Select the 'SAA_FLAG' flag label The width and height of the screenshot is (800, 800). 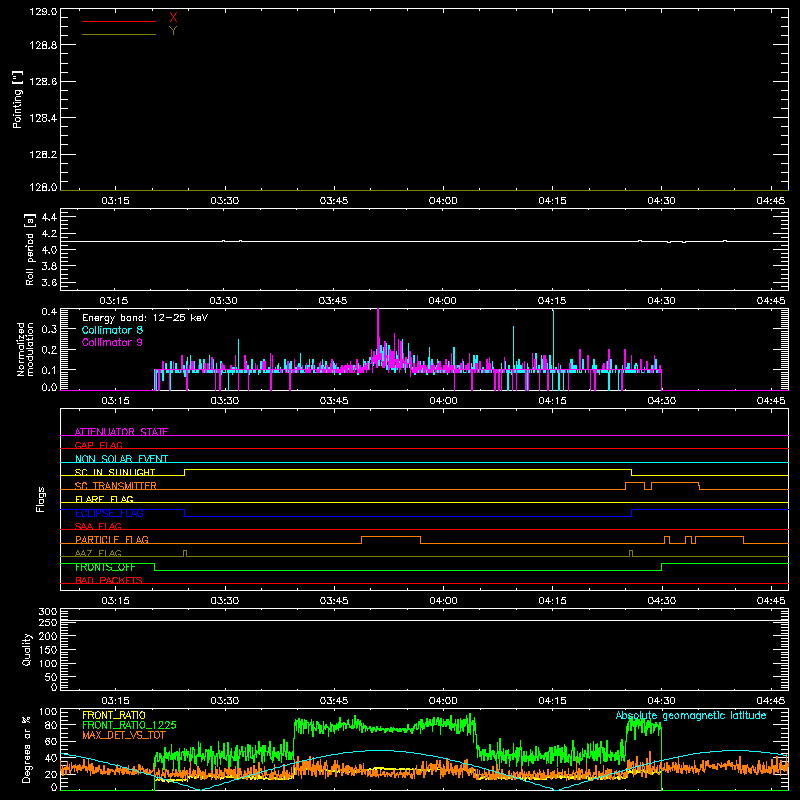click(x=98, y=526)
